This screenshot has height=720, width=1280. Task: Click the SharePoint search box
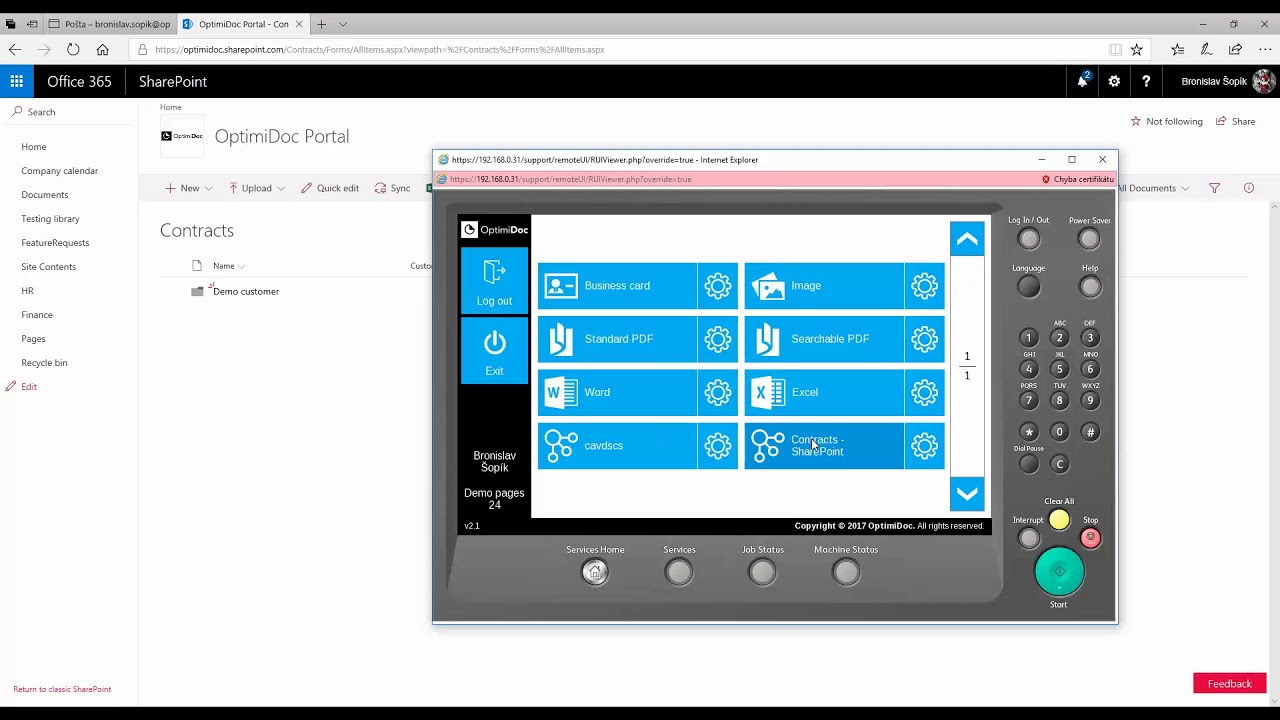pos(69,112)
